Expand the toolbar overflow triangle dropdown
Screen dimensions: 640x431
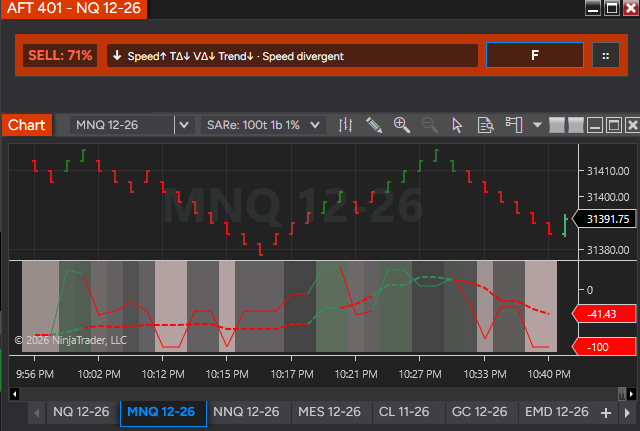point(537,125)
